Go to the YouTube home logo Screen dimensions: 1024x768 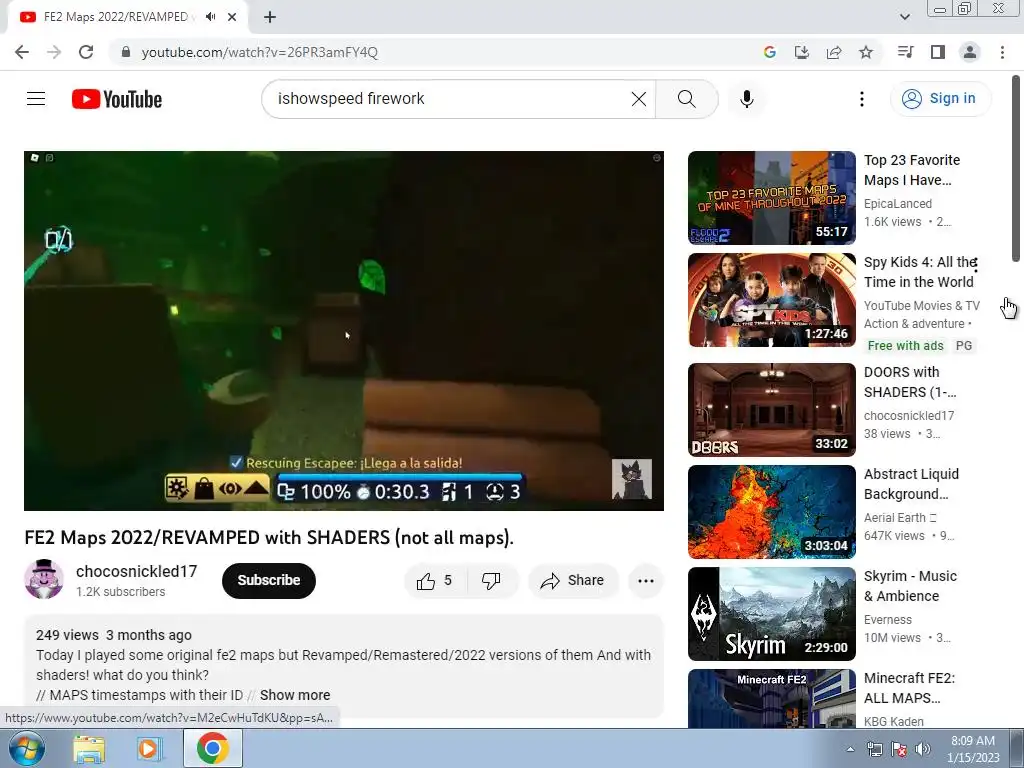(117, 99)
